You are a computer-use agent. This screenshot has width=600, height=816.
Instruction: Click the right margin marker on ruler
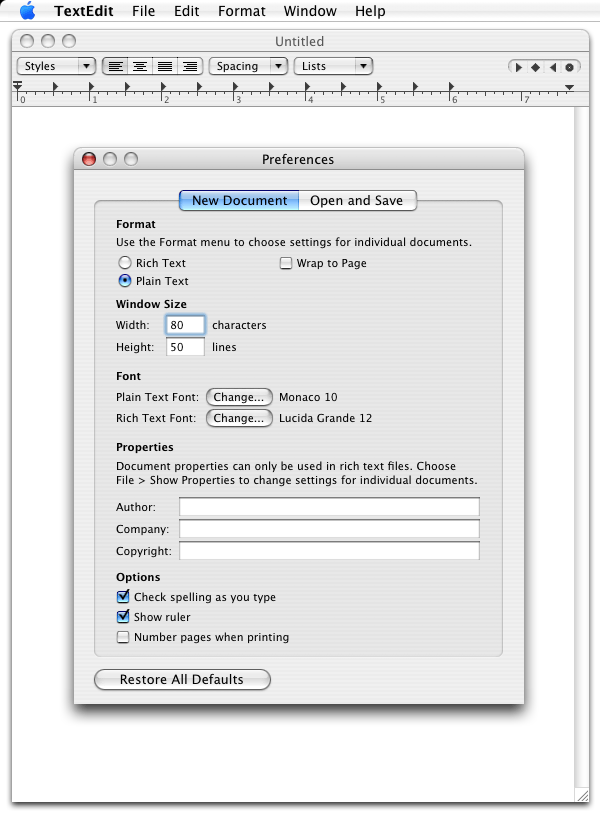[x=570, y=87]
